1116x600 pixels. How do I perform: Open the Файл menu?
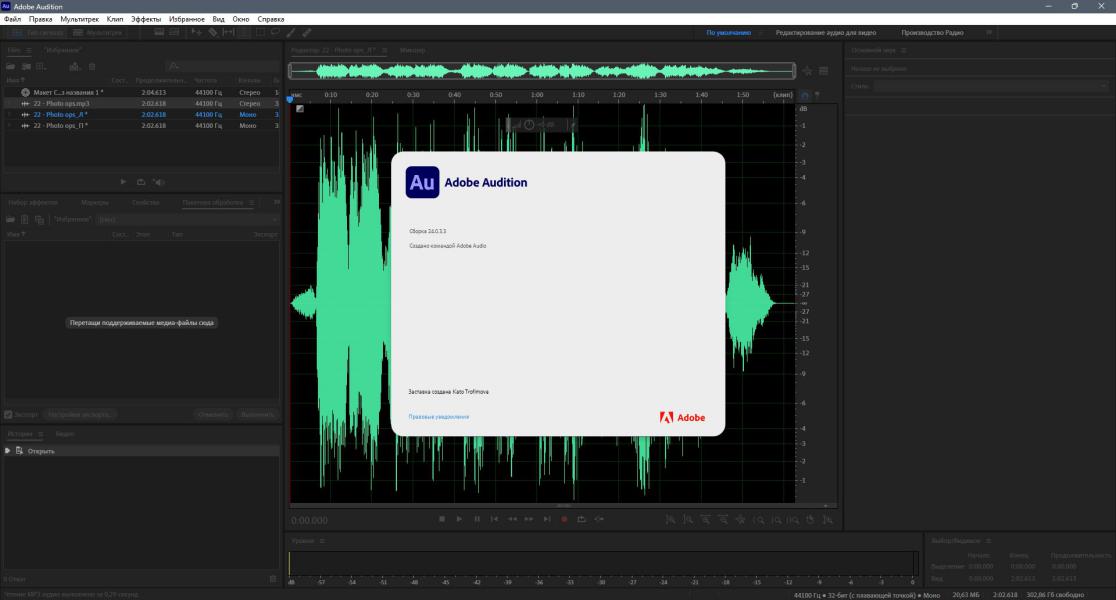[12, 19]
